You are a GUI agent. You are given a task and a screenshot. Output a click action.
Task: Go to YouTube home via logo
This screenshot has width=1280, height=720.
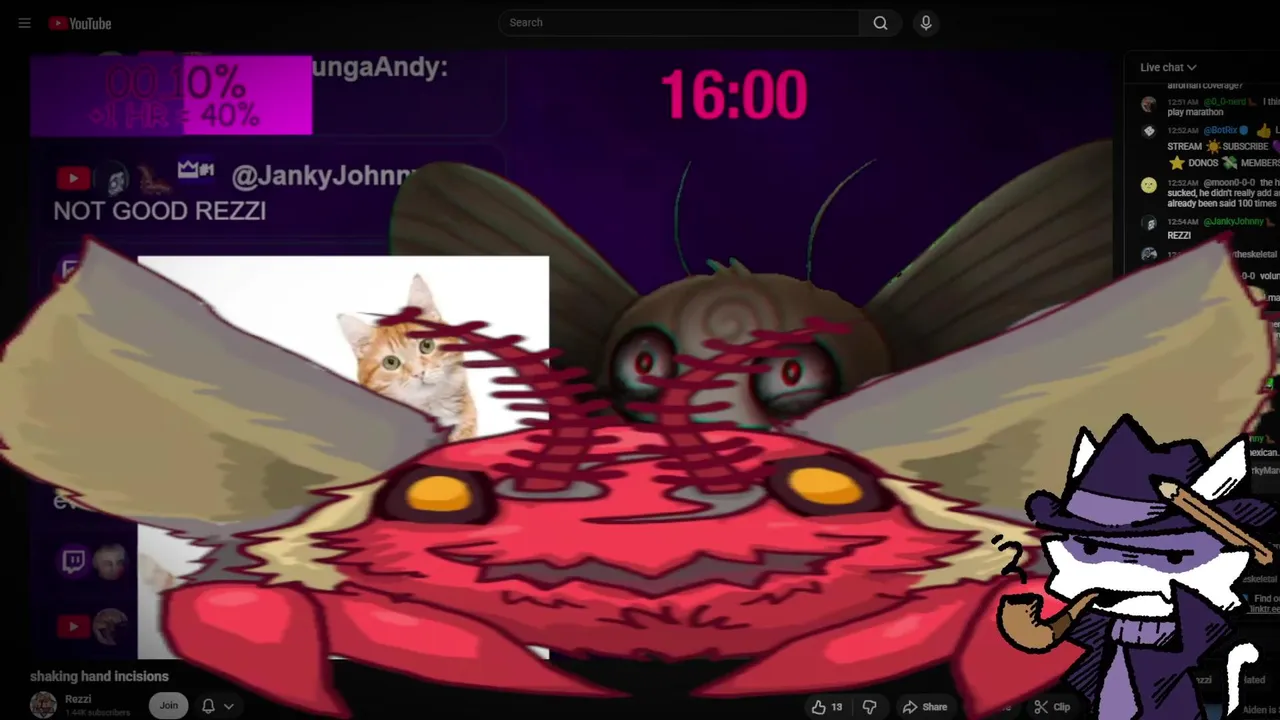pyautogui.click(x=80, y=23)
